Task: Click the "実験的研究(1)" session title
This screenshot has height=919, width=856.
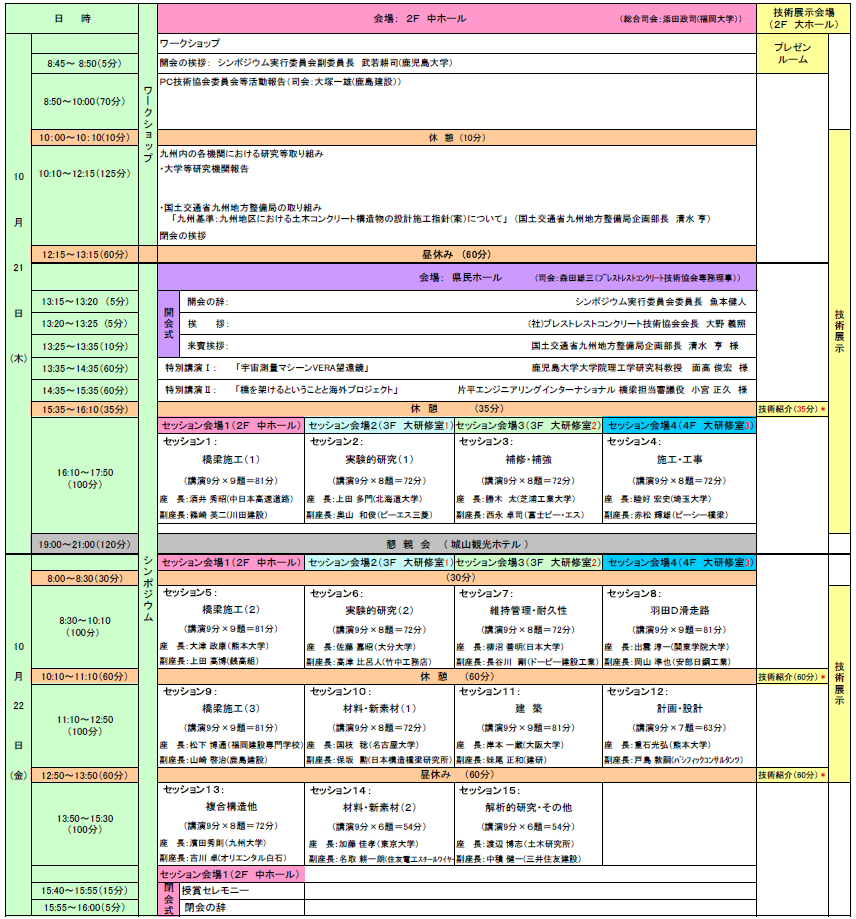Action: (x=379, y=460)
